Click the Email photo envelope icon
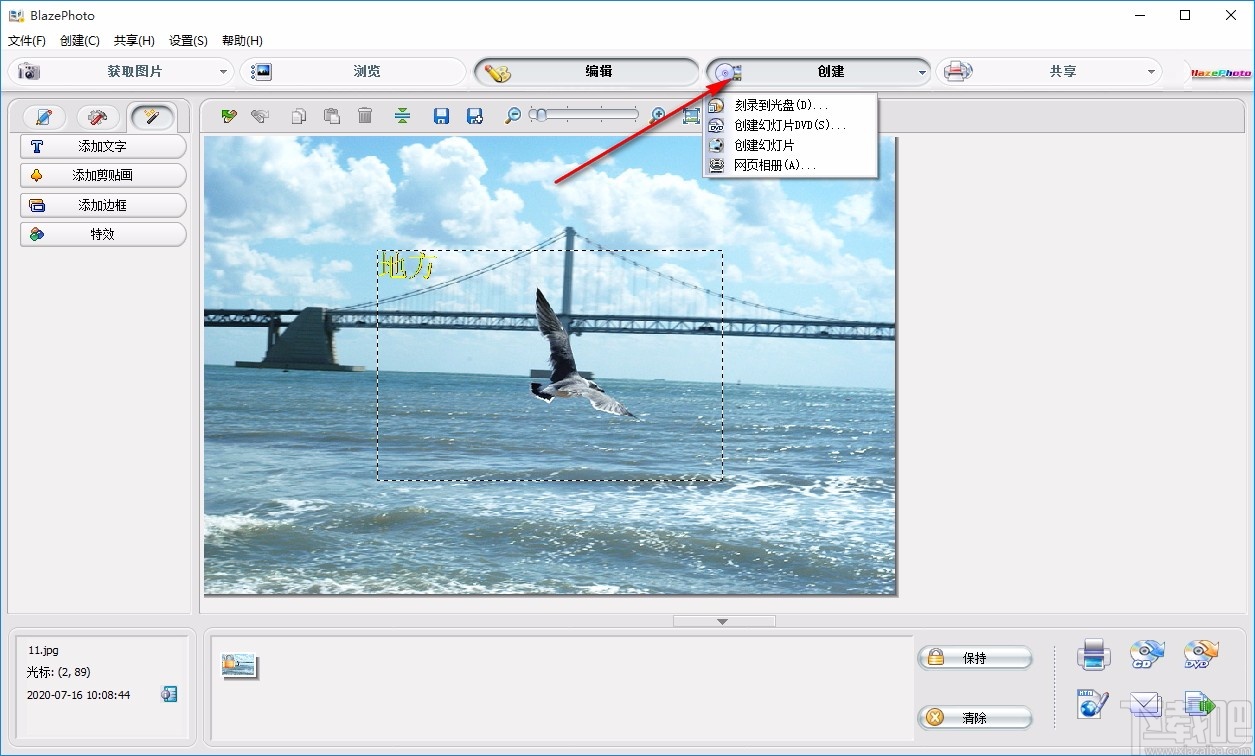 [x=1145, y=703]
